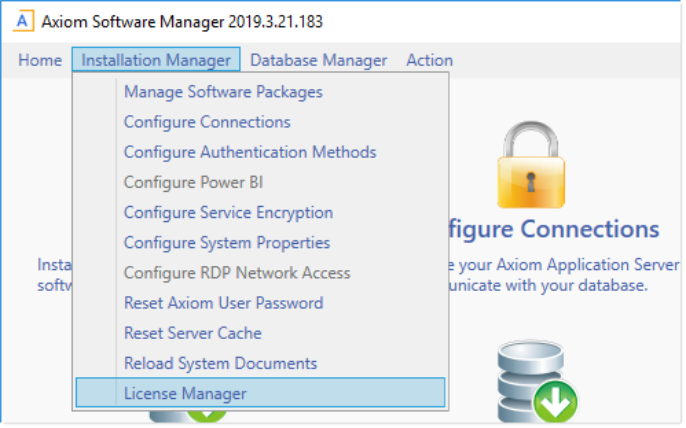Select Configure Authentication Methods
This screenshot has width=686, height=428.
(250, 152)
